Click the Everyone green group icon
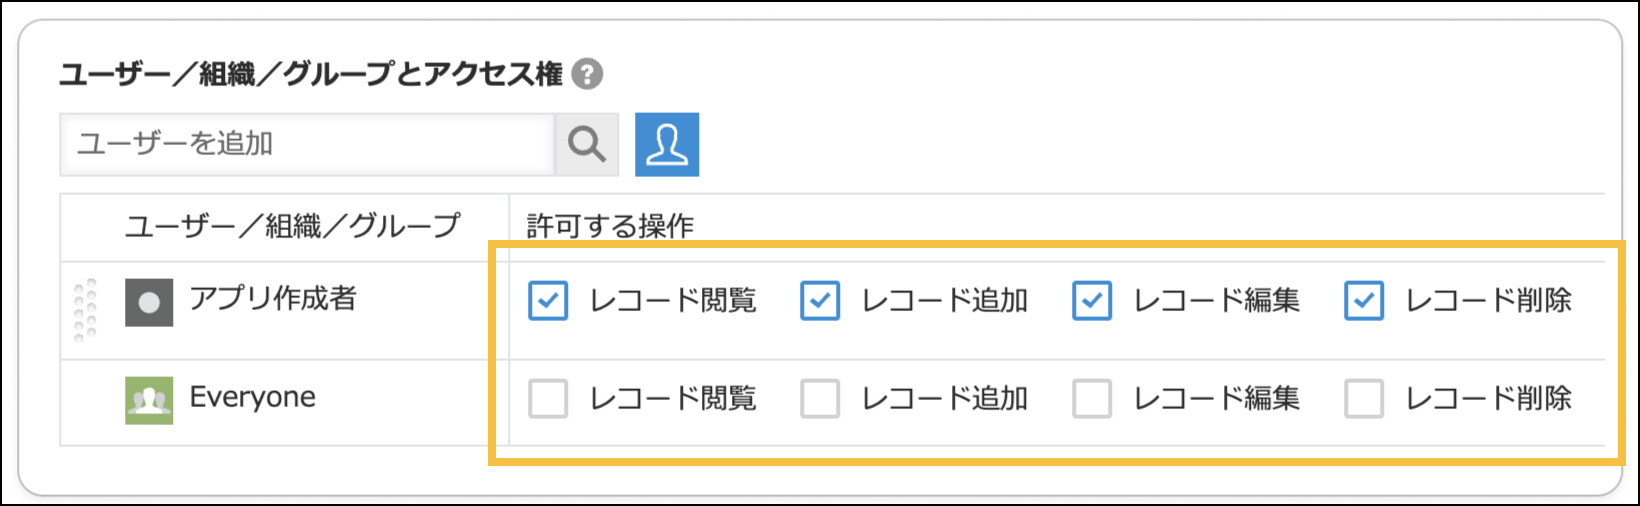The height and width of the screenshot is (506, 1640). pos(149,400)
